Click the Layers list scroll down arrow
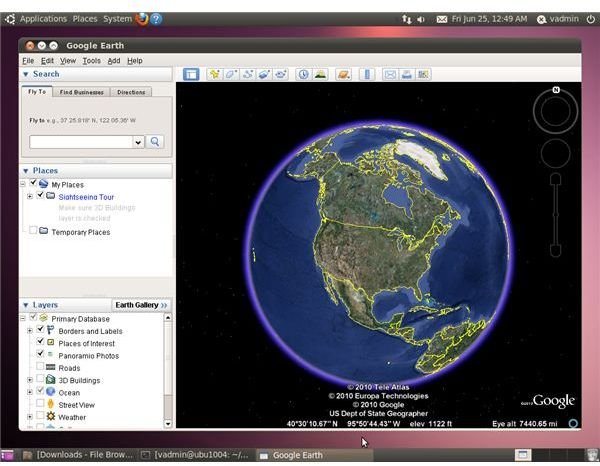 pos(168,424)
